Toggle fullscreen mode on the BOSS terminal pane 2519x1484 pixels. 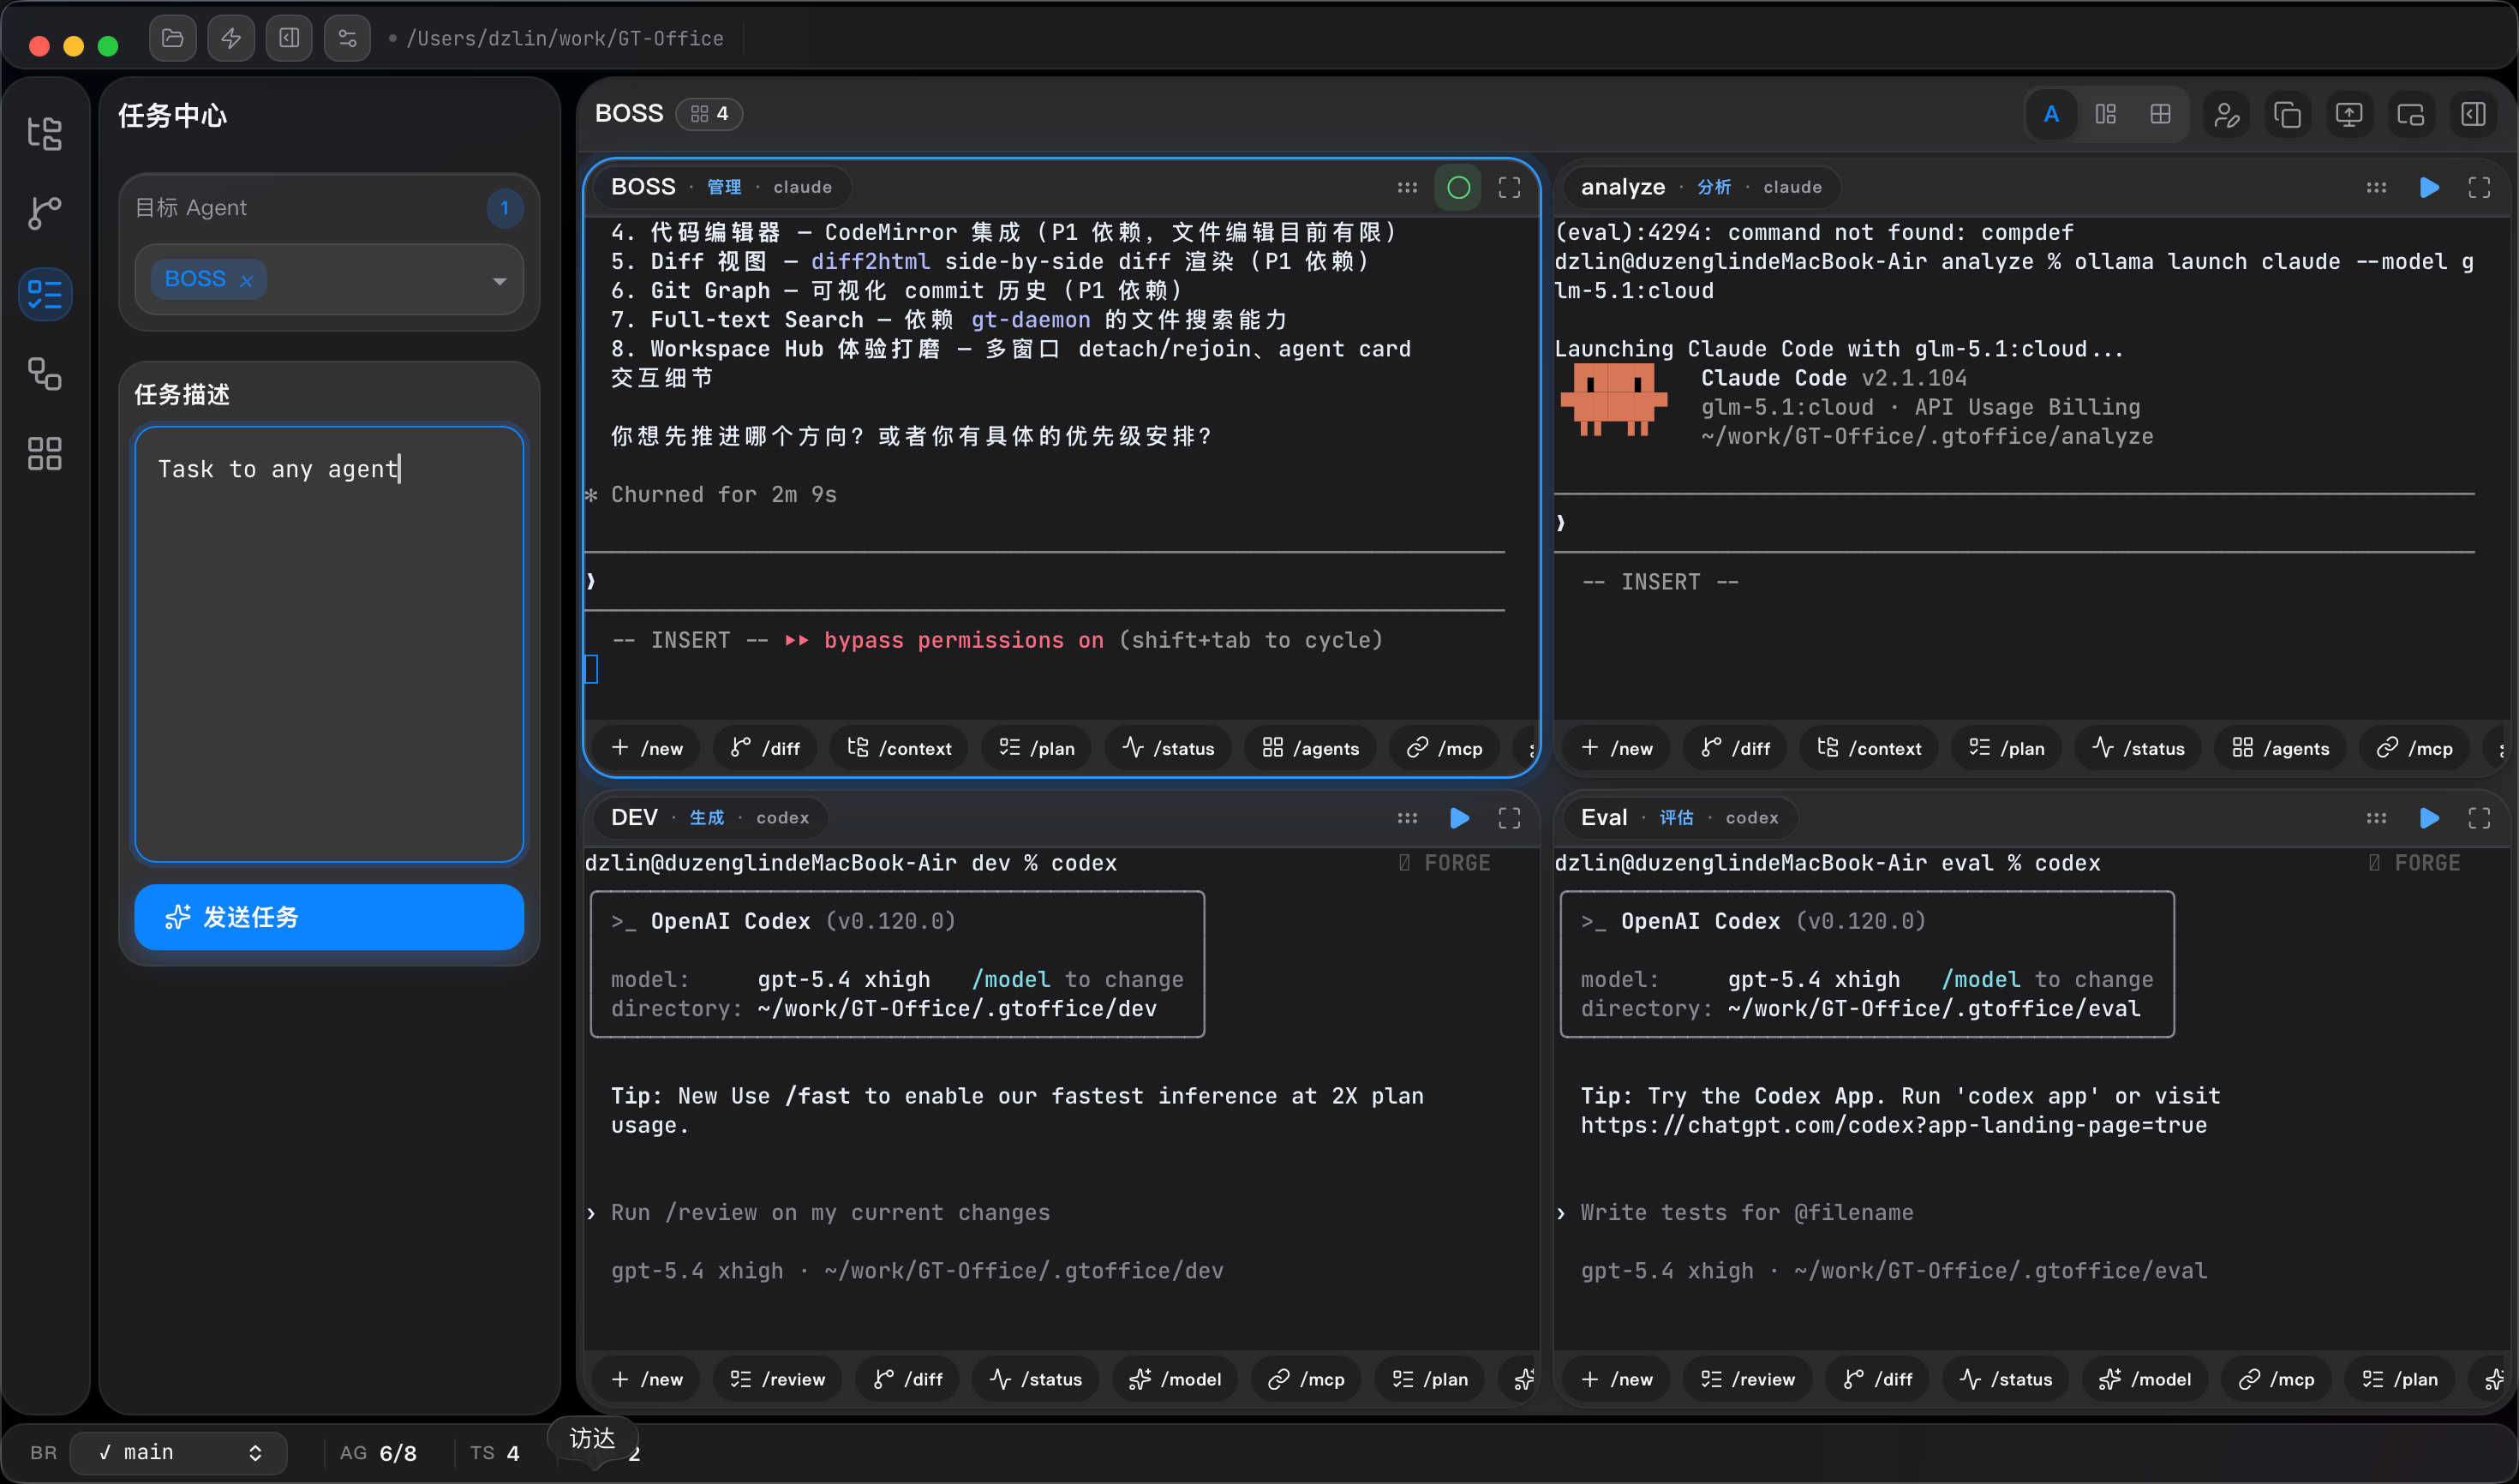[x=1509, y=187]
